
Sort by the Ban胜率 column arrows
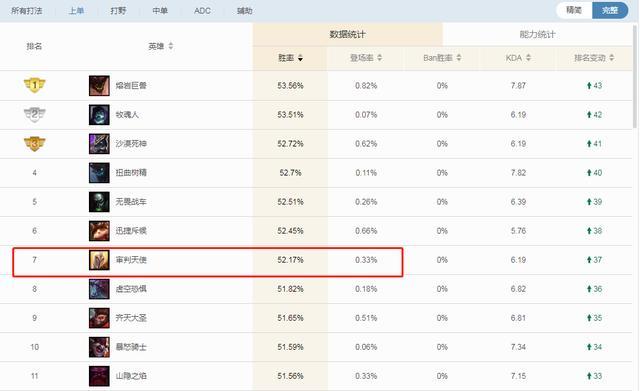(x=459, y=58)
